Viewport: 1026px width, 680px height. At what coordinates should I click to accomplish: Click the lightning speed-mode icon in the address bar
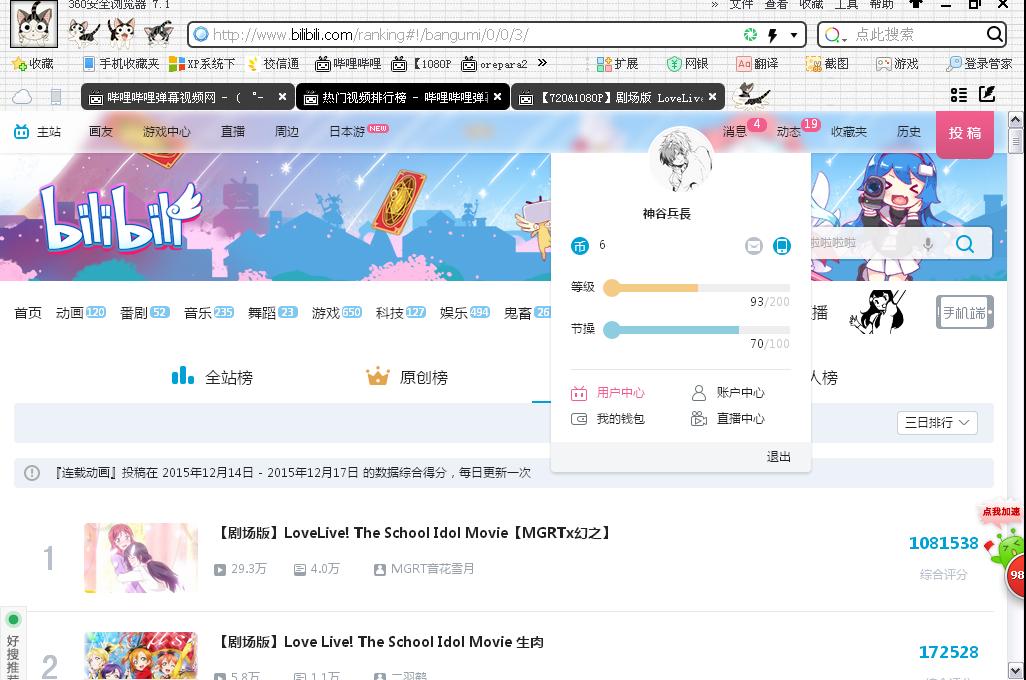[x=773, y=35]
